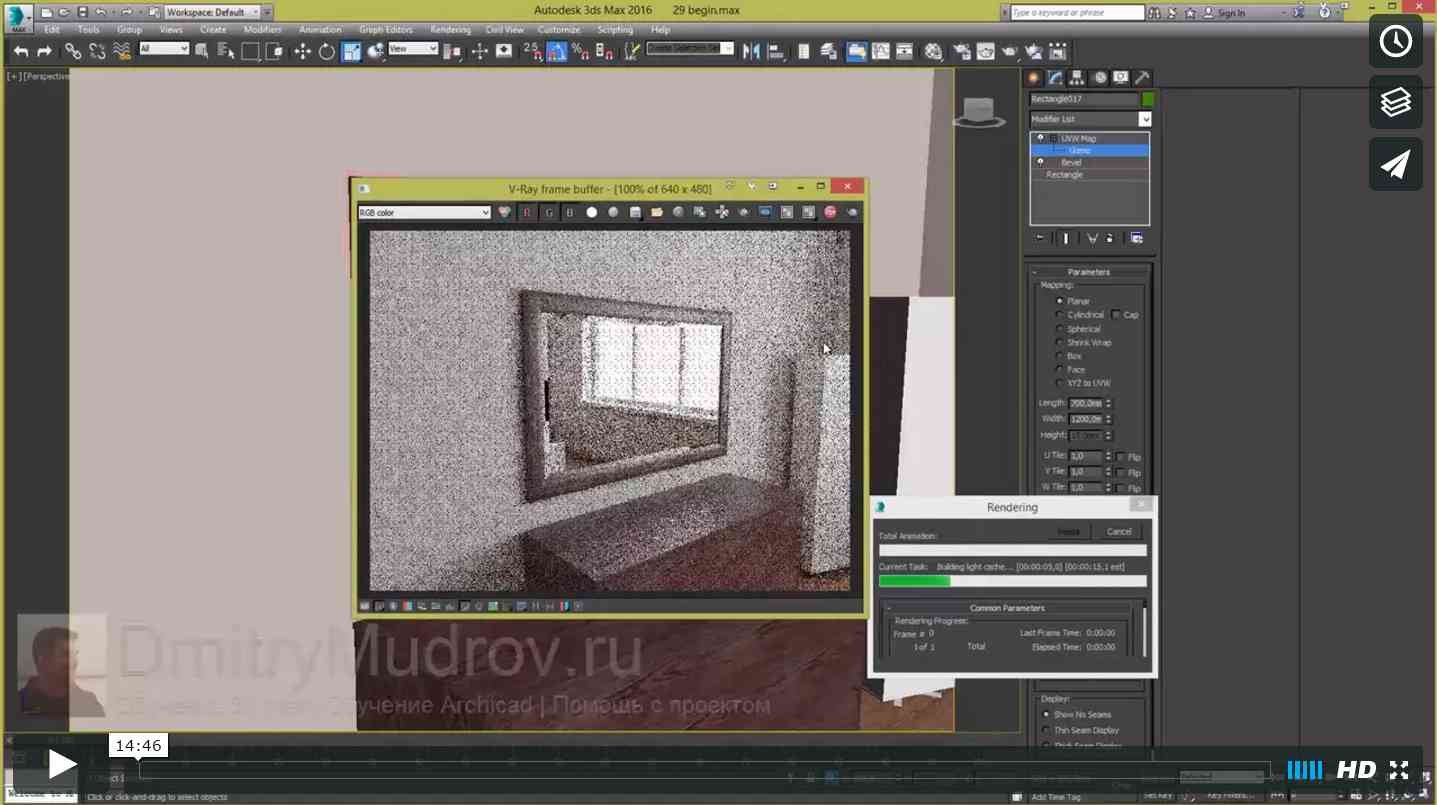The height and width of the screenshot is (805, 1437).
Task: Open the Modifiers menu
Action: [263, 30]
